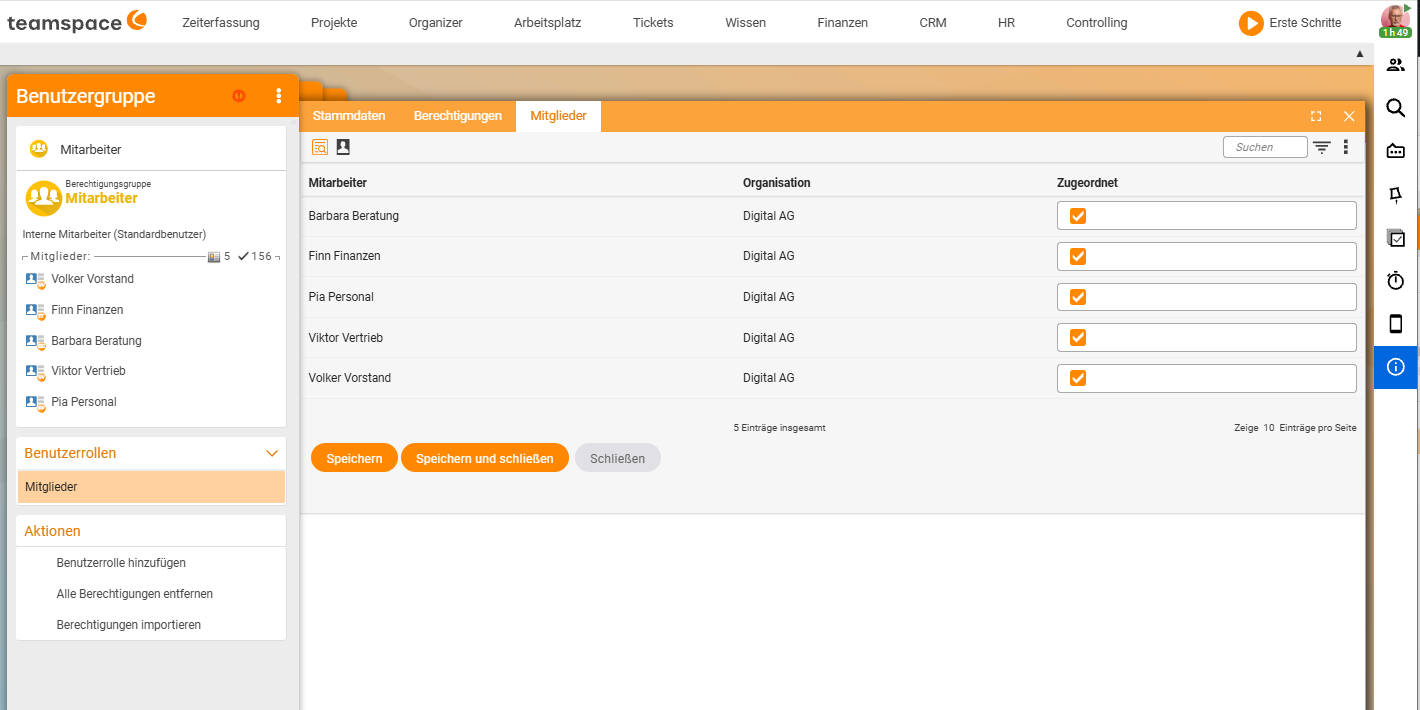
Task: Open the Tickets menu
Action: click(653, 22)
